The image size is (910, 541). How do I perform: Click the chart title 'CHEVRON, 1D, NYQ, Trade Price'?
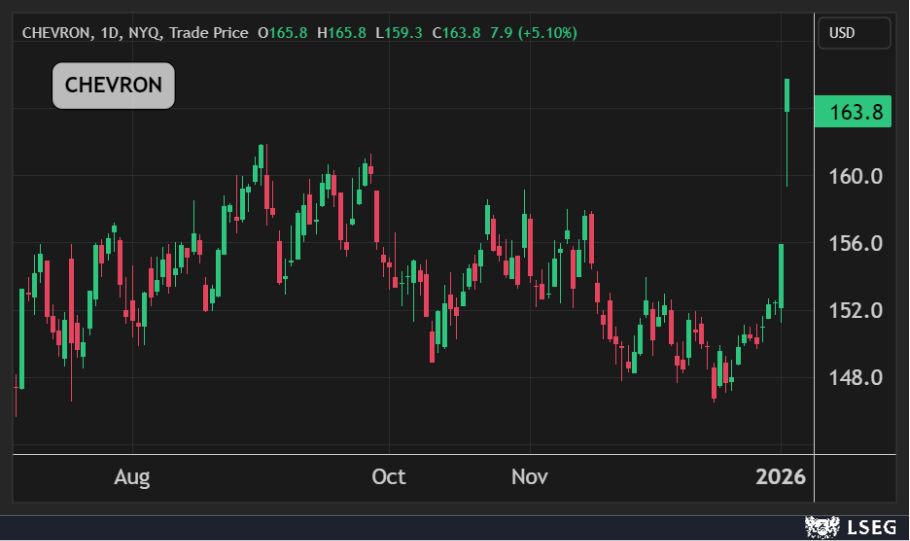135,33
